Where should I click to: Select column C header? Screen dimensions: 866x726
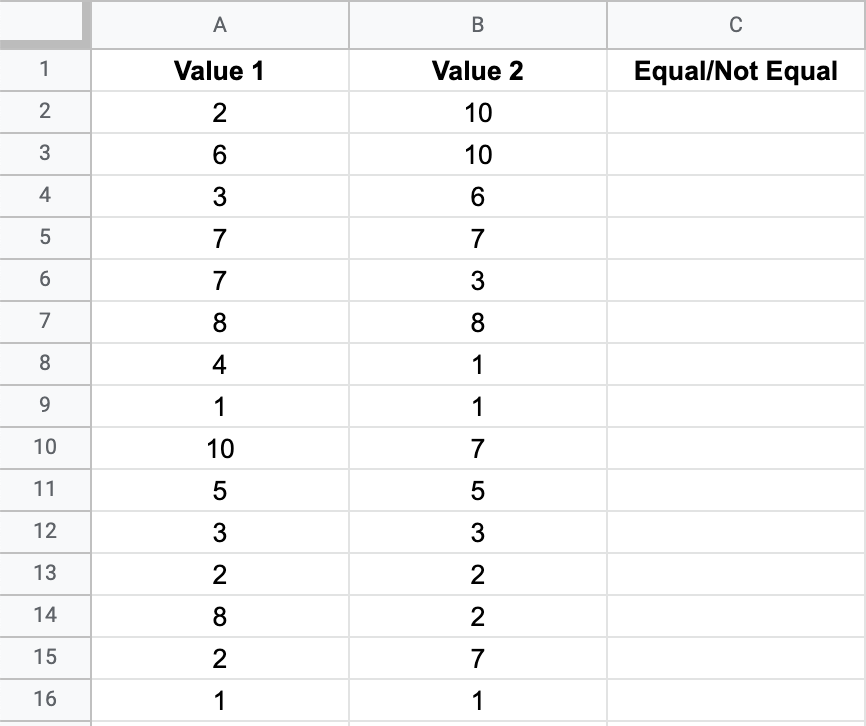(x=735, y=26)
